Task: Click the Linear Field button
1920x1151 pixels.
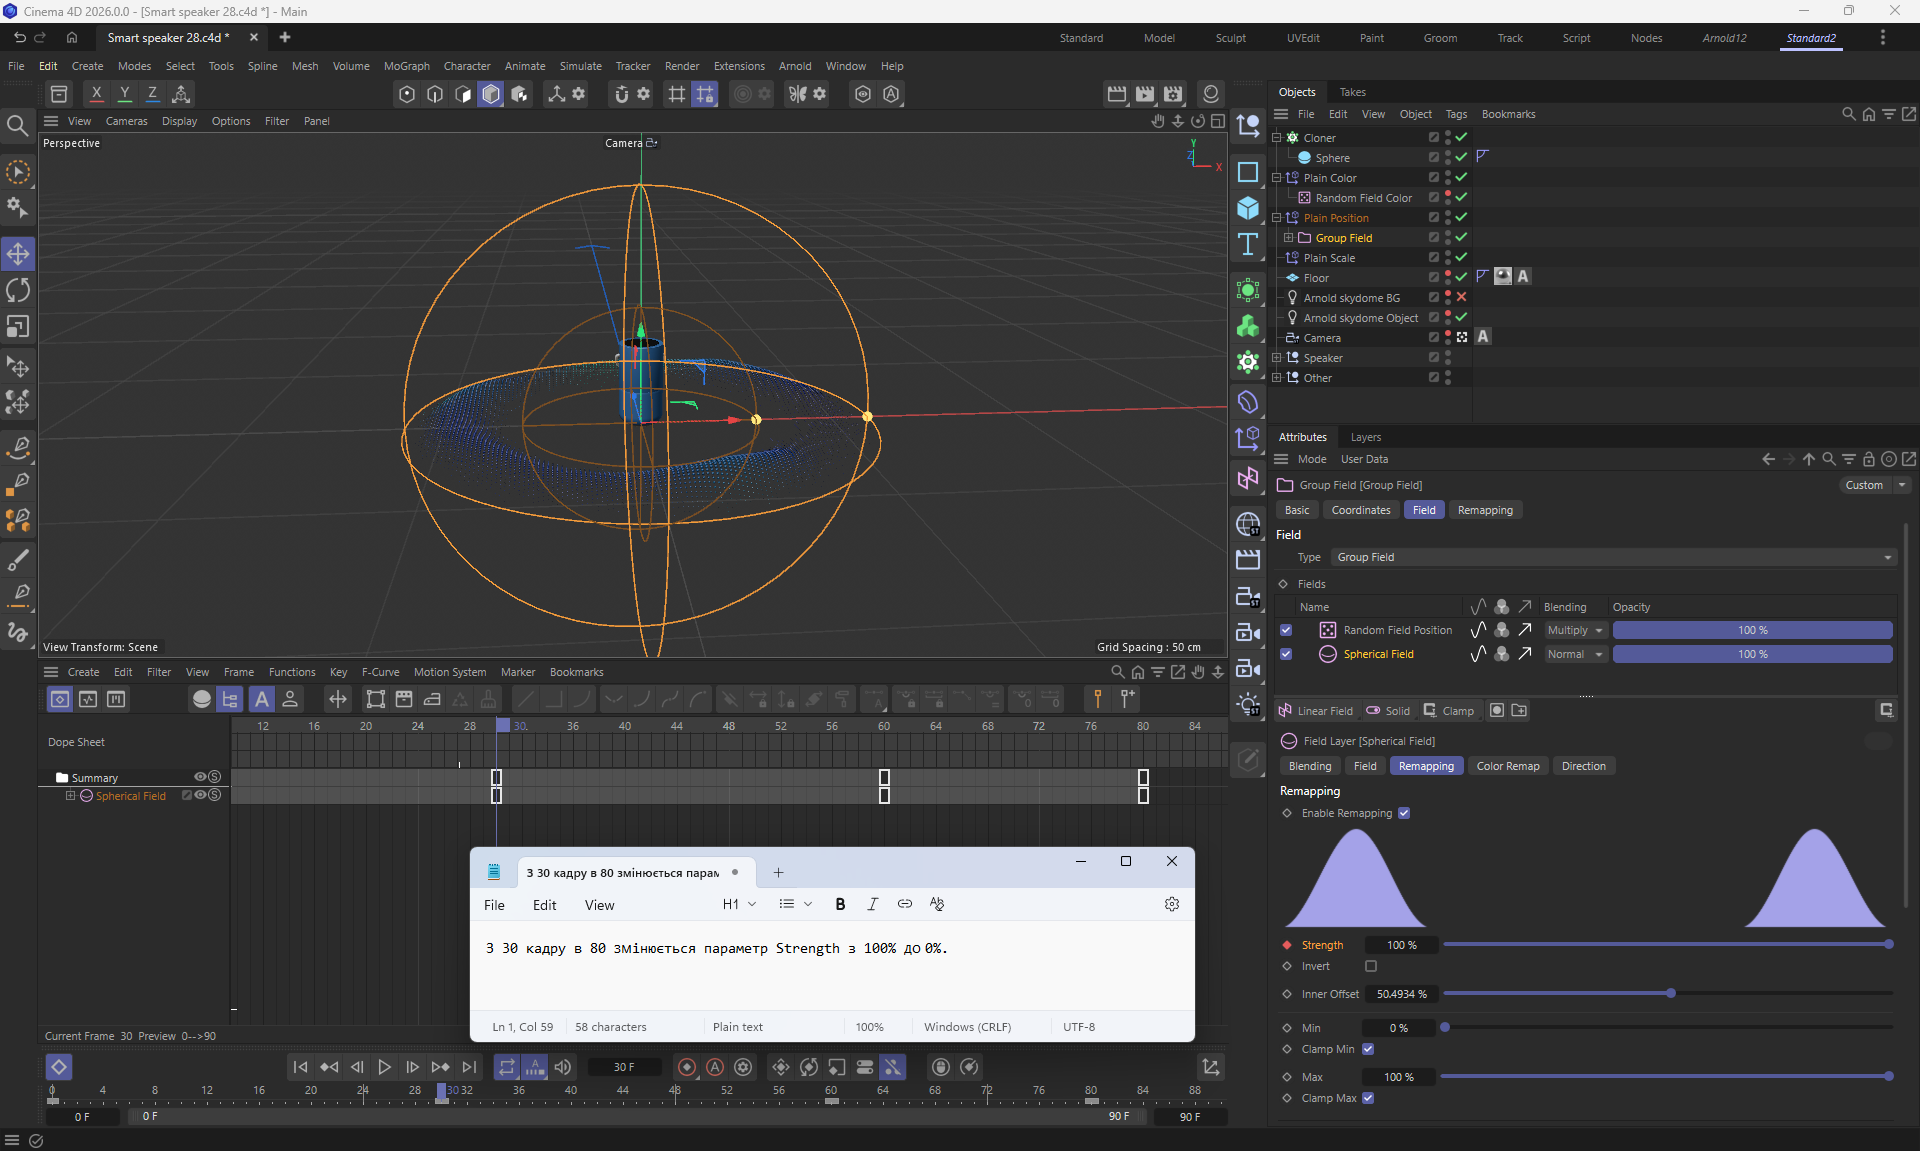Action: tap(1316, 711)
